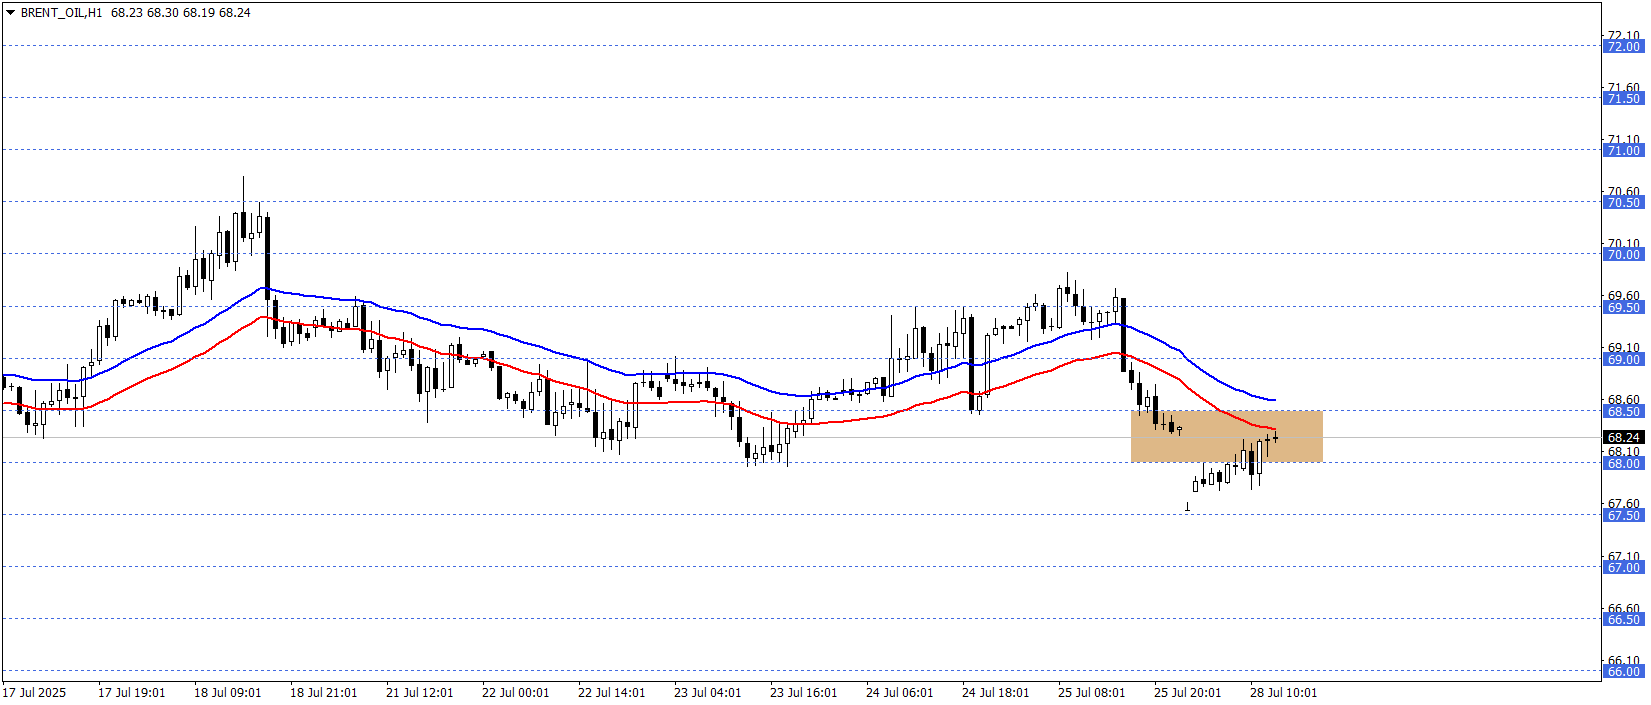Click the 17 Jul 19:01 time label
1651x705 pixels.
point(132,692)
